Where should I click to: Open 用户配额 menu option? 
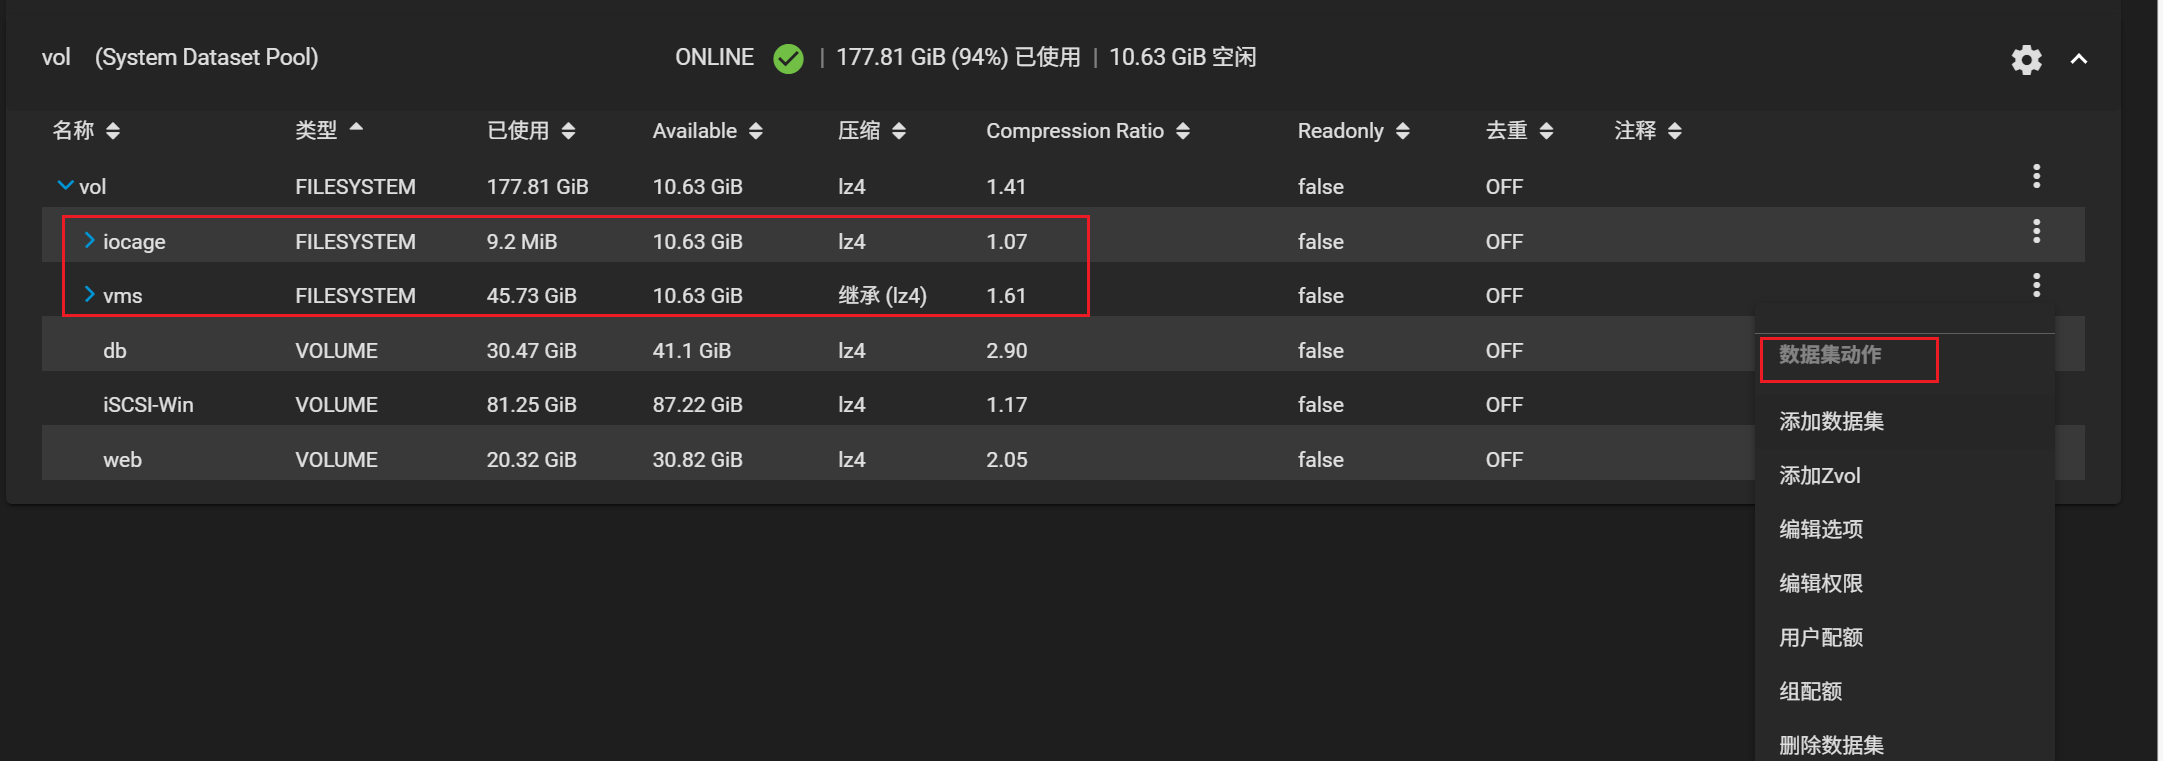click(1820, 638)
